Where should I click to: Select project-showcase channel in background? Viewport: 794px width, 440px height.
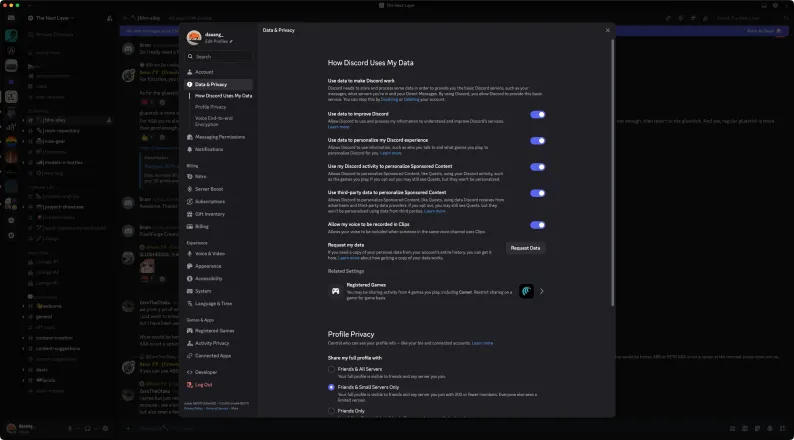tap(63, 207)
